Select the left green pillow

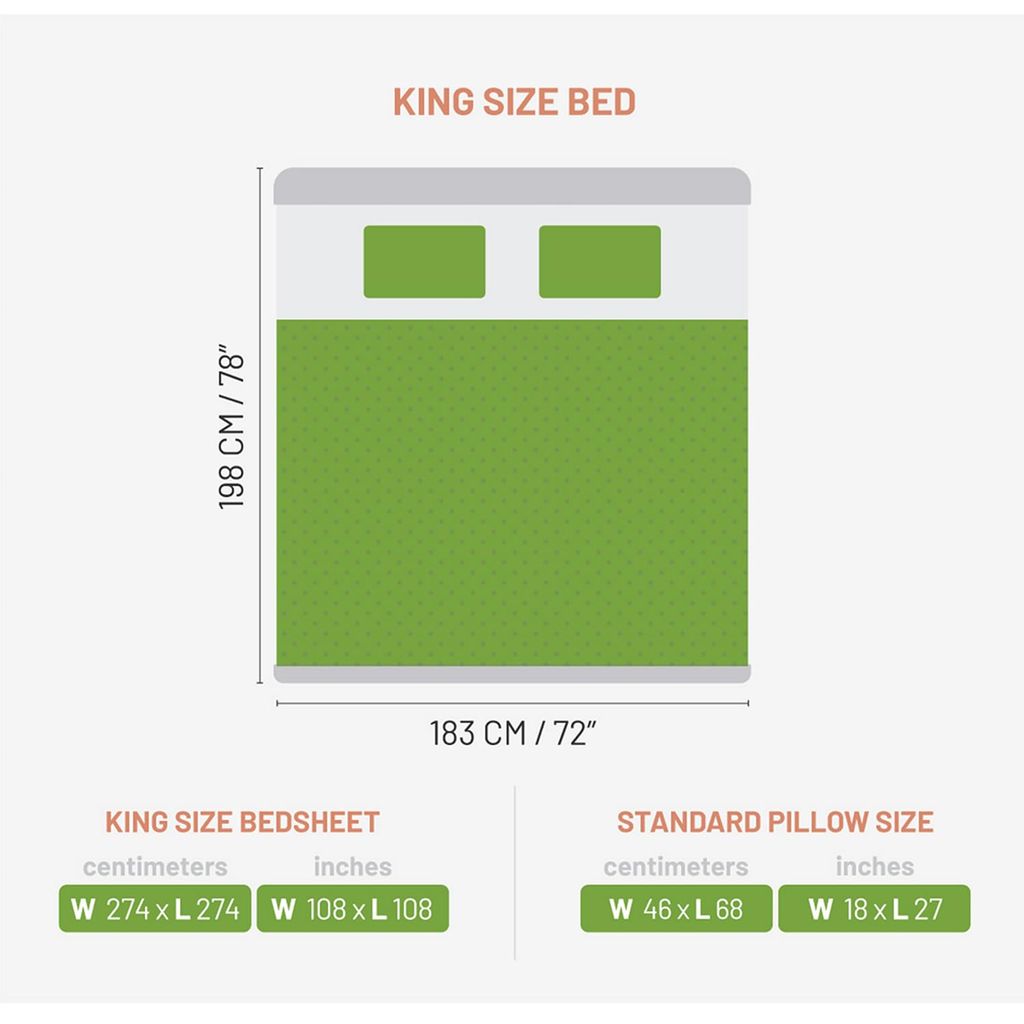[x=424, y=262]
